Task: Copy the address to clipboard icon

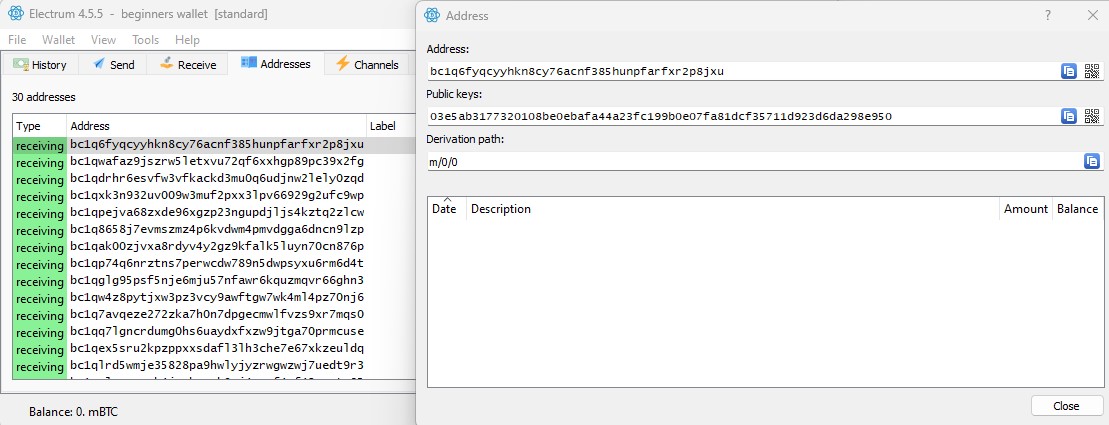Action: [x=1069, y=71]
